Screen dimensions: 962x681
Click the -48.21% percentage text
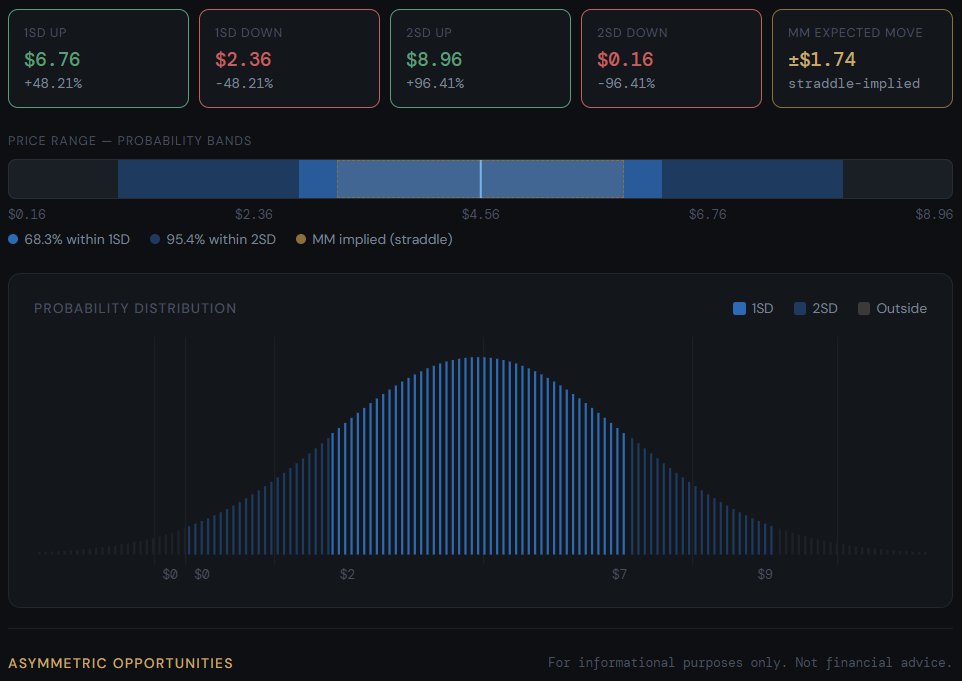click(244, 83)
